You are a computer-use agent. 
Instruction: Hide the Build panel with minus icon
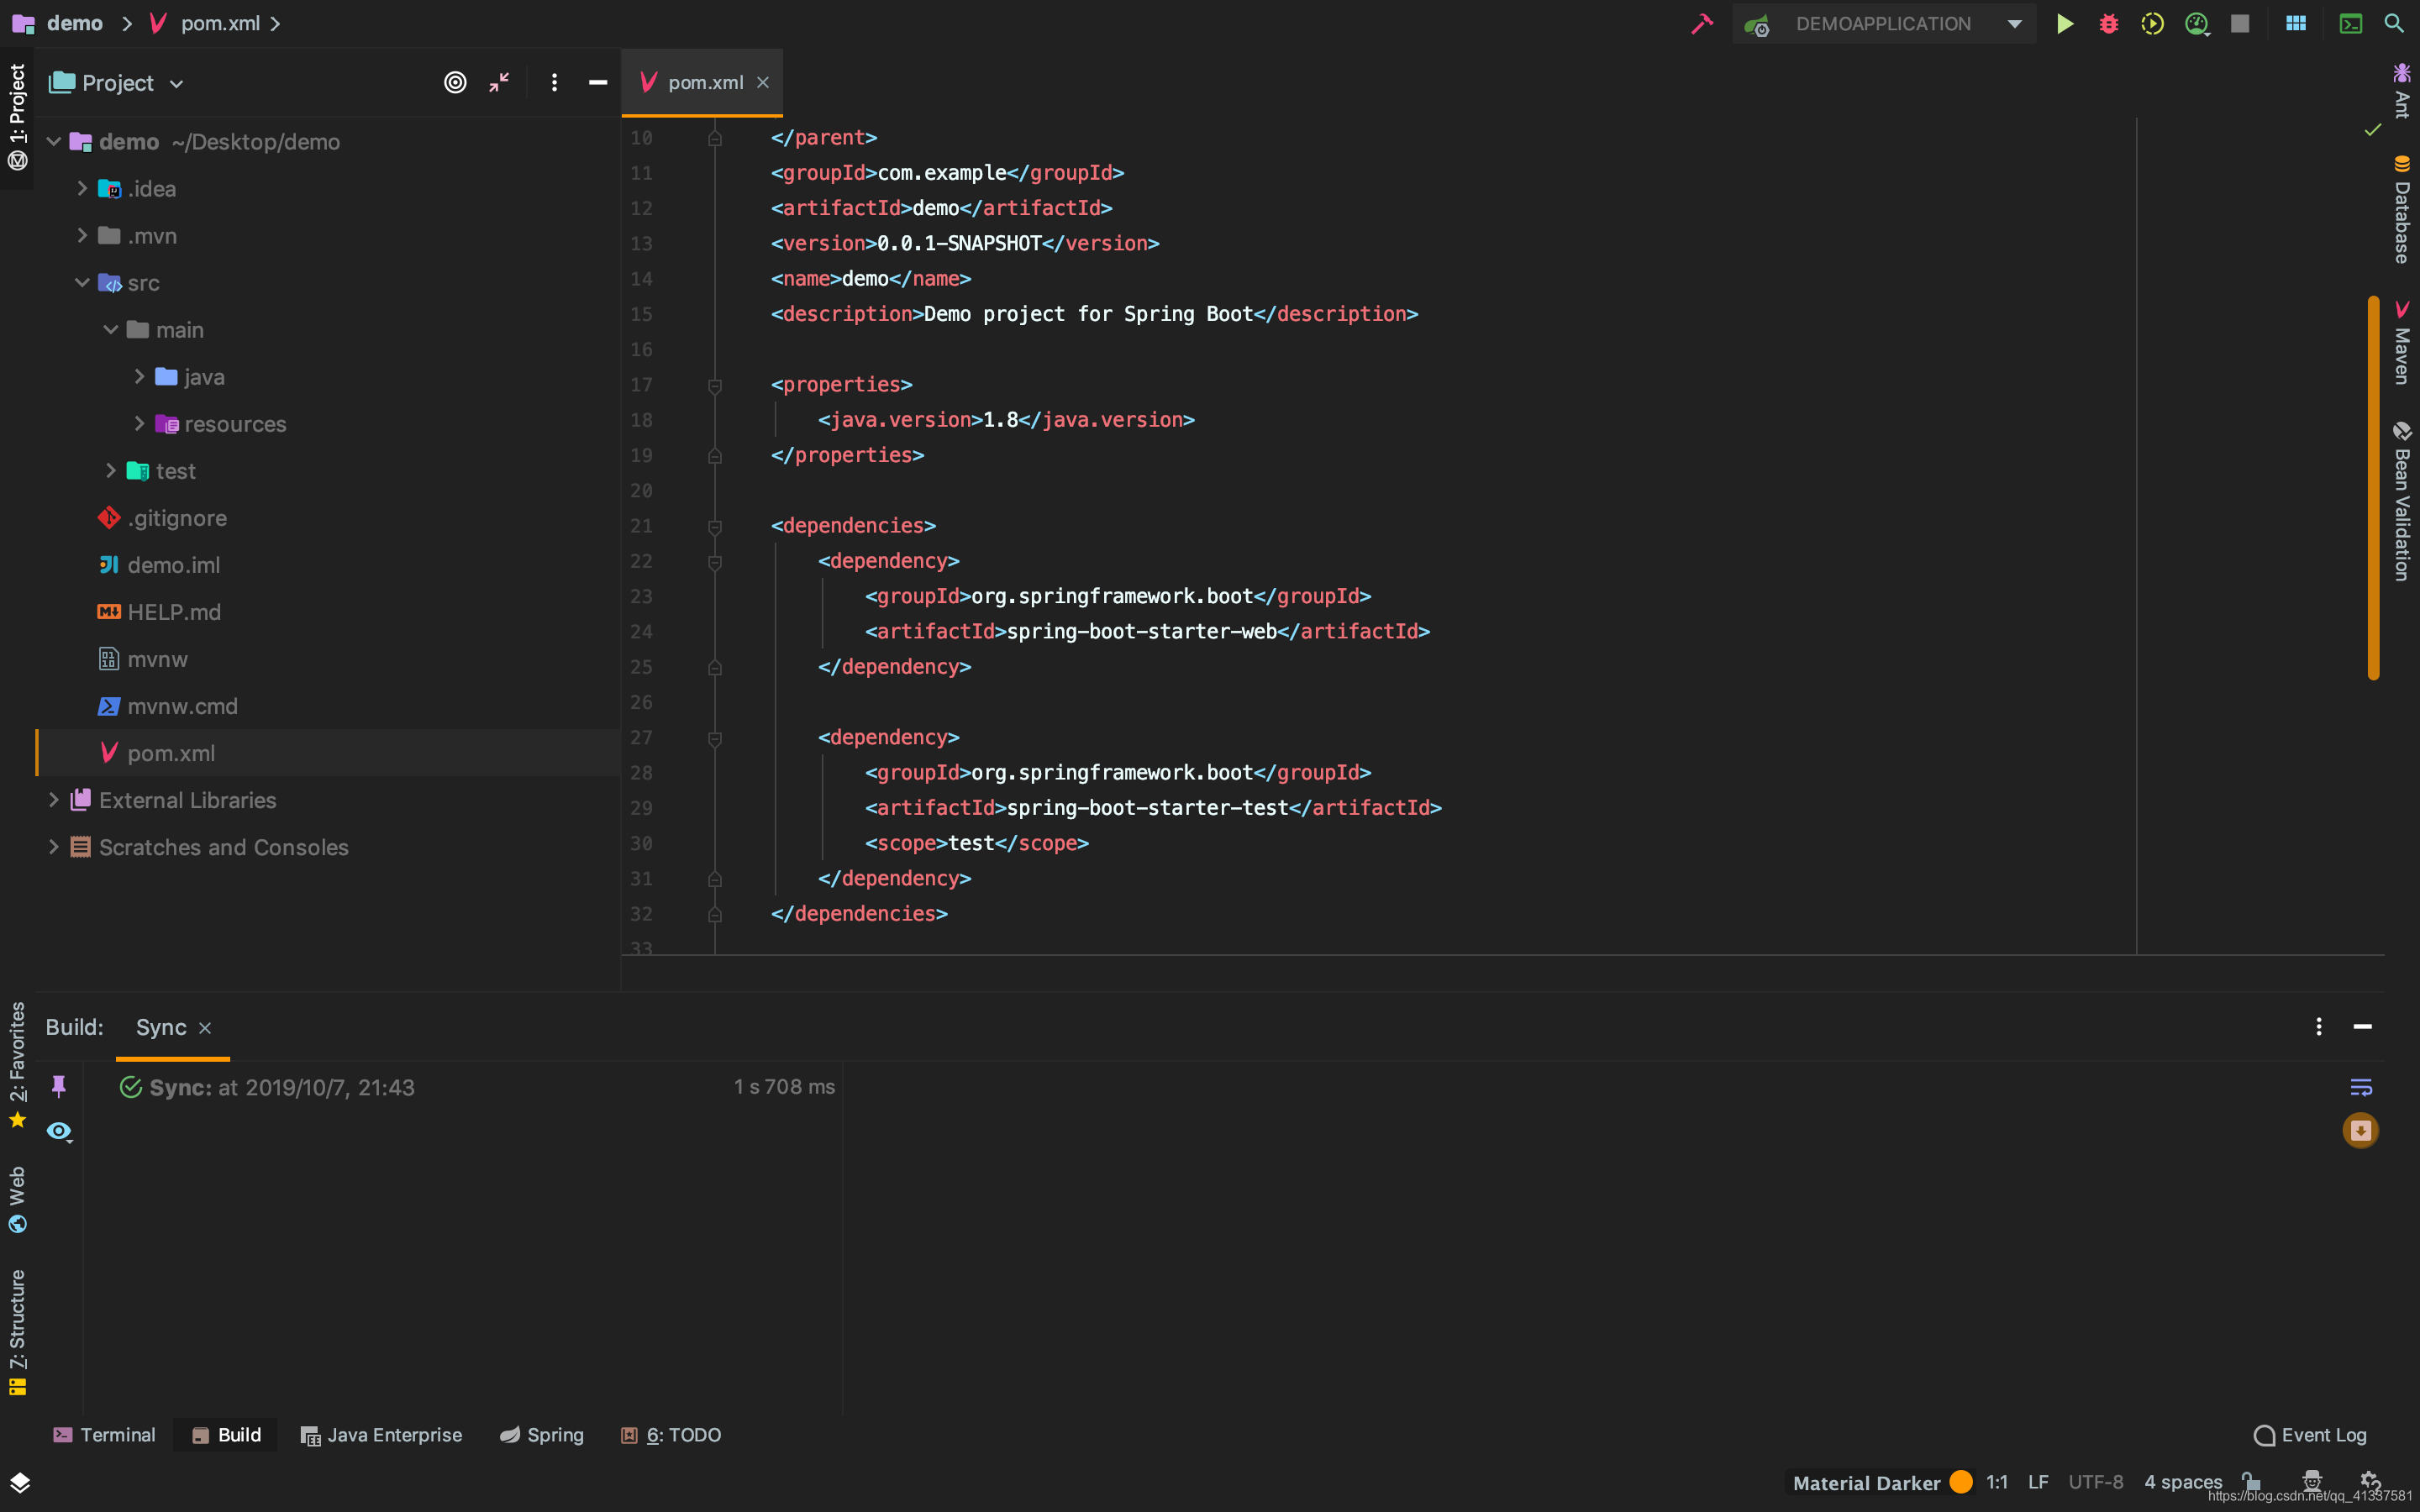click(2363, 1027)
